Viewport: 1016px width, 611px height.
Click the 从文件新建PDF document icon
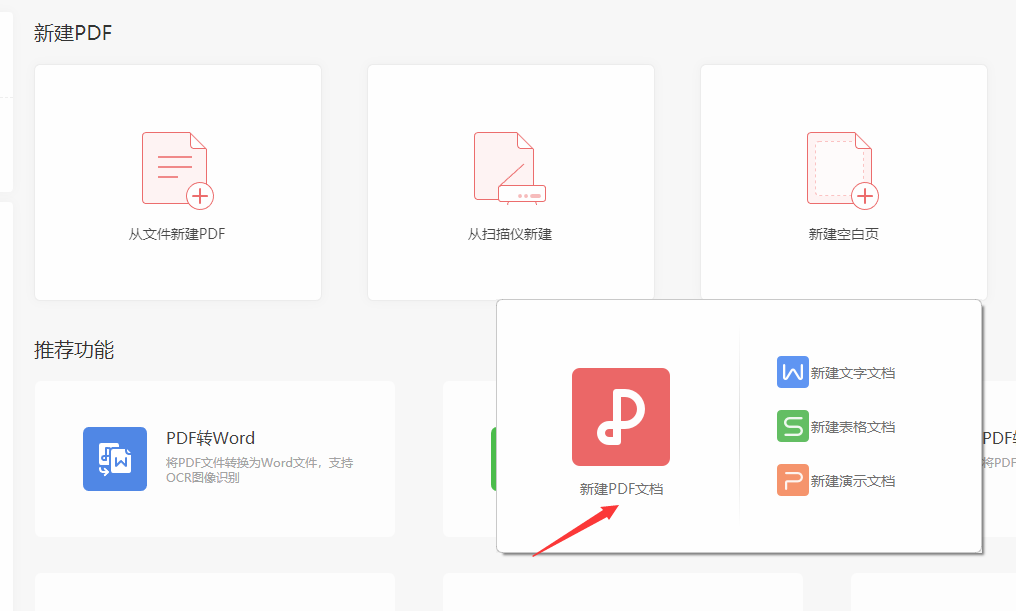tap(177, 170)
